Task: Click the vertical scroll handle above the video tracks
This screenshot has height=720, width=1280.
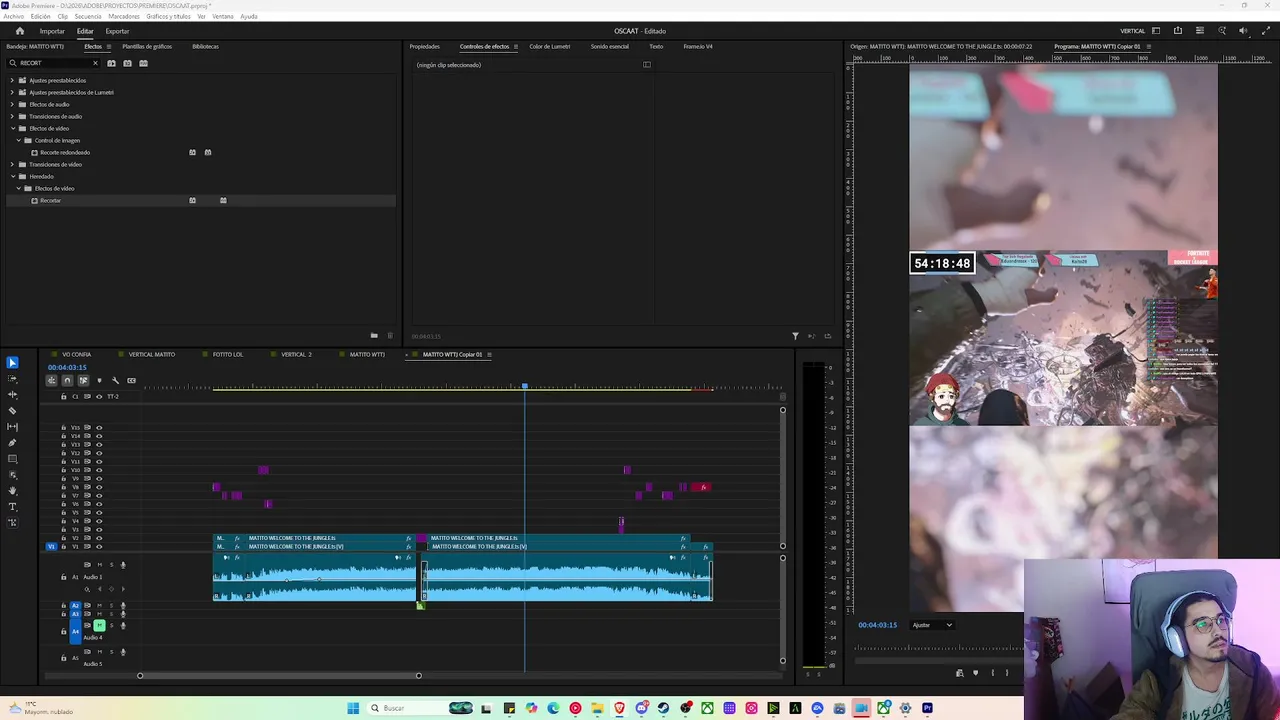Action: click(783, 410)
